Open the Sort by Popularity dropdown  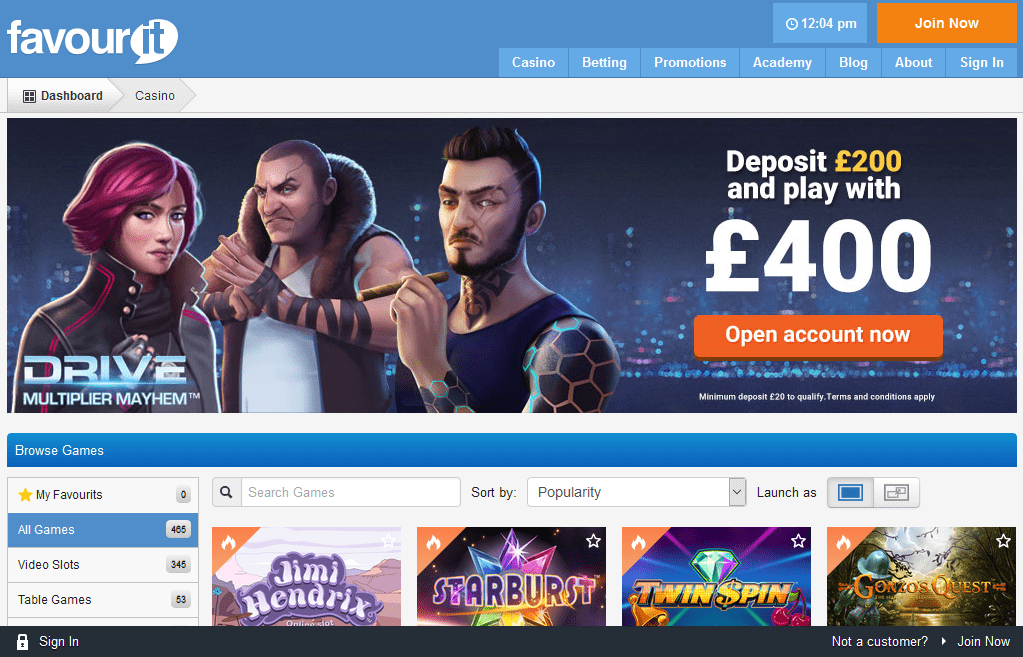[x=636, y=493]
